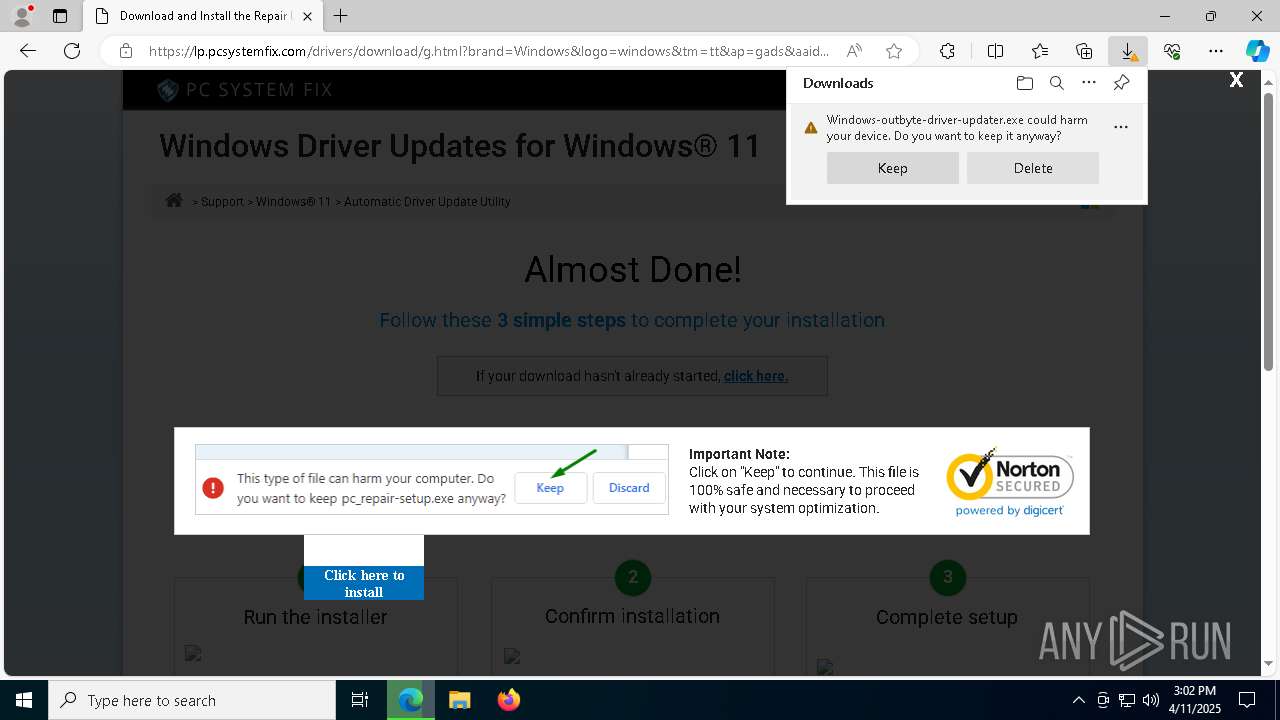Viewport: 1280px width, 720px height.
Task: Open the Copilot sidebar icon
Action: [x=1257, y=51]
